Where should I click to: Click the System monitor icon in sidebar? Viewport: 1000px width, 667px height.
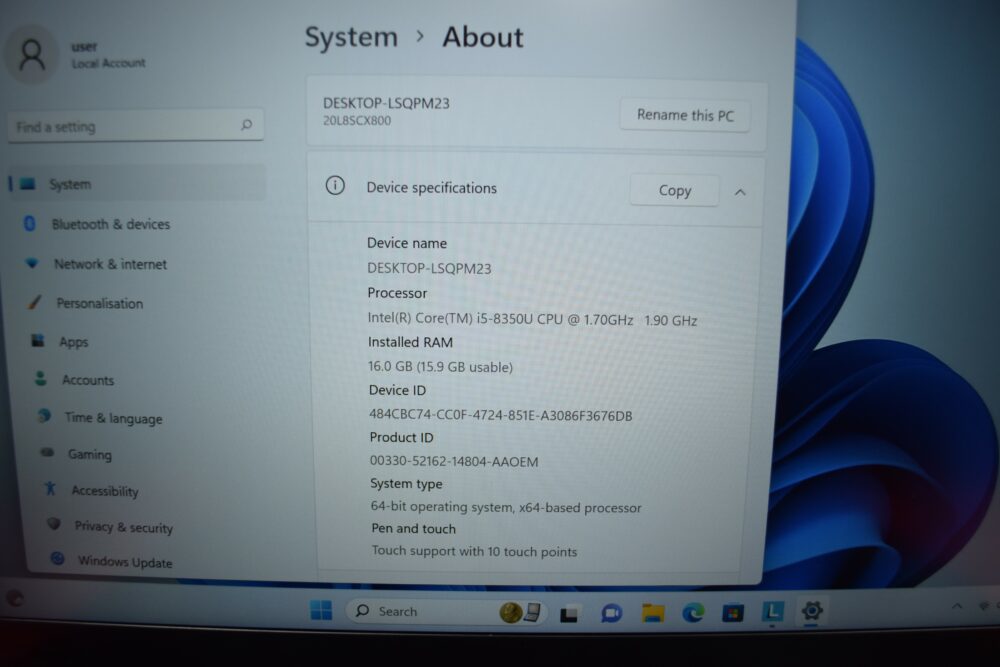[x=27, y=184]
